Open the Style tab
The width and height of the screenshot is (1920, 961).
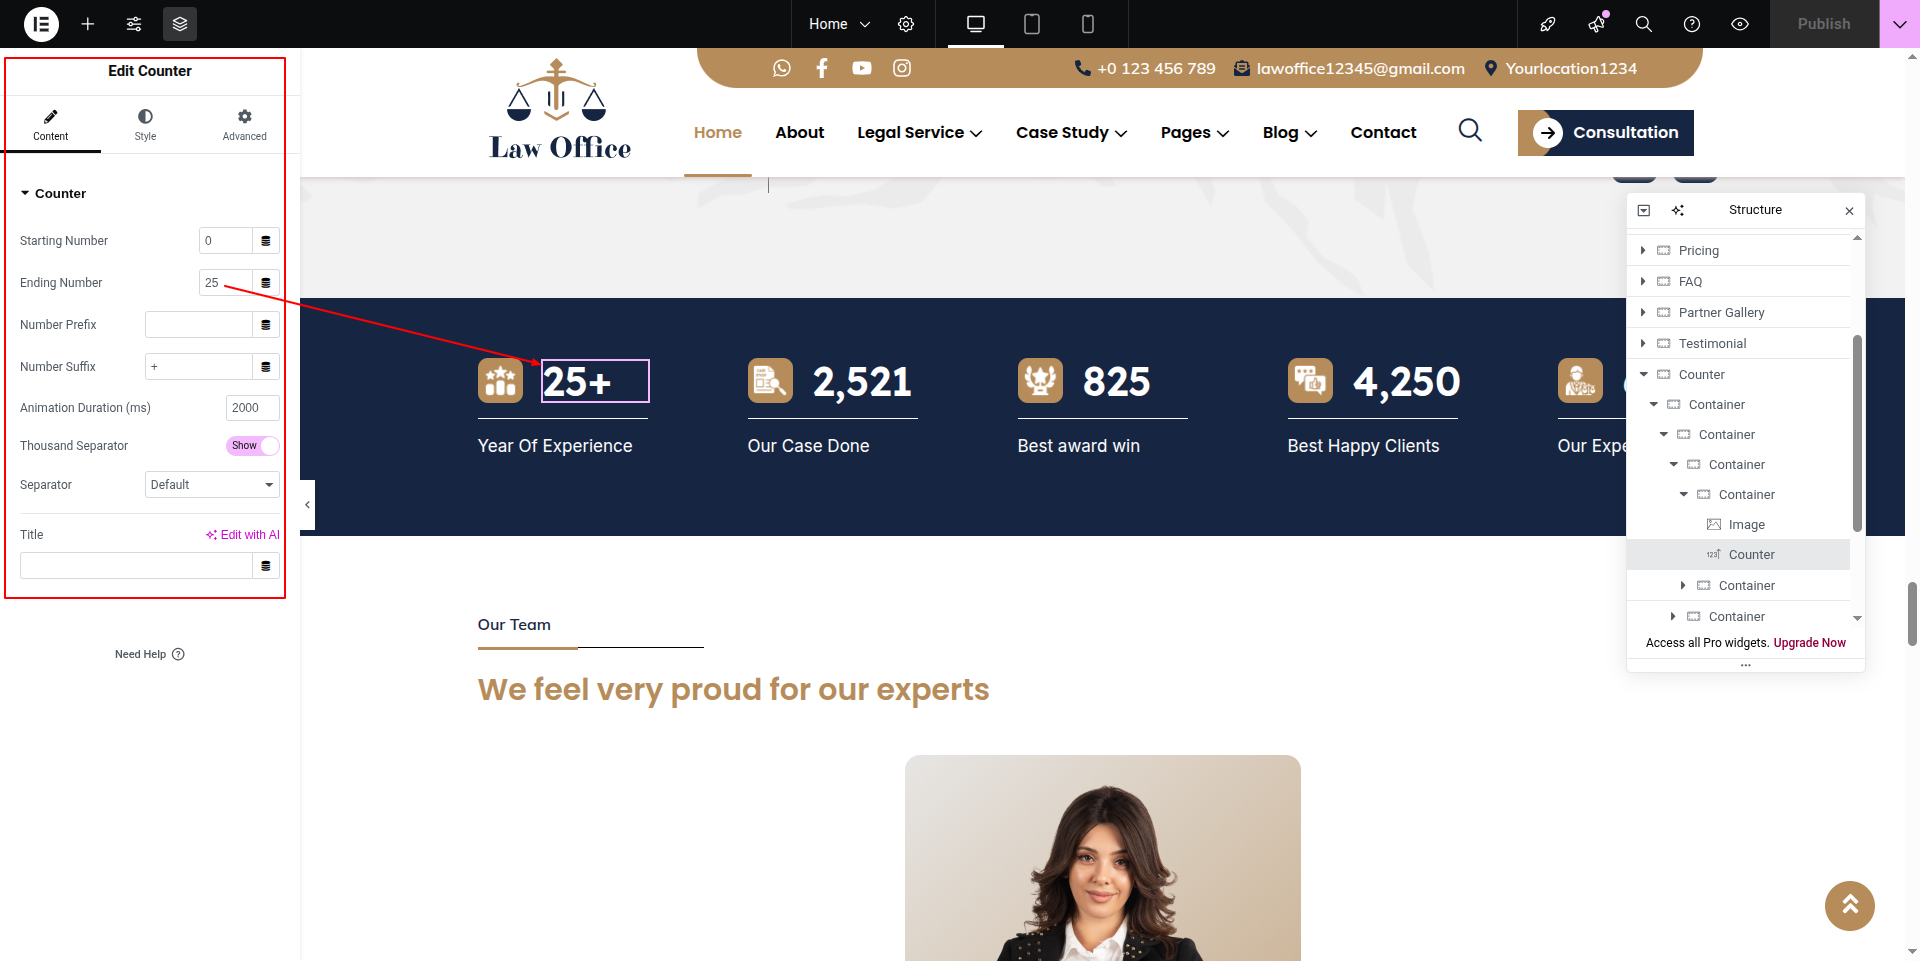click(146, 125)
